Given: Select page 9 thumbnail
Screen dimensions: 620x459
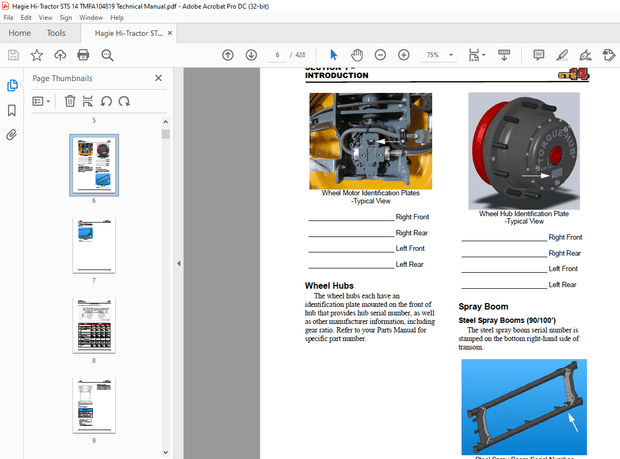Looking at the screenshot, I should (94, 406).
